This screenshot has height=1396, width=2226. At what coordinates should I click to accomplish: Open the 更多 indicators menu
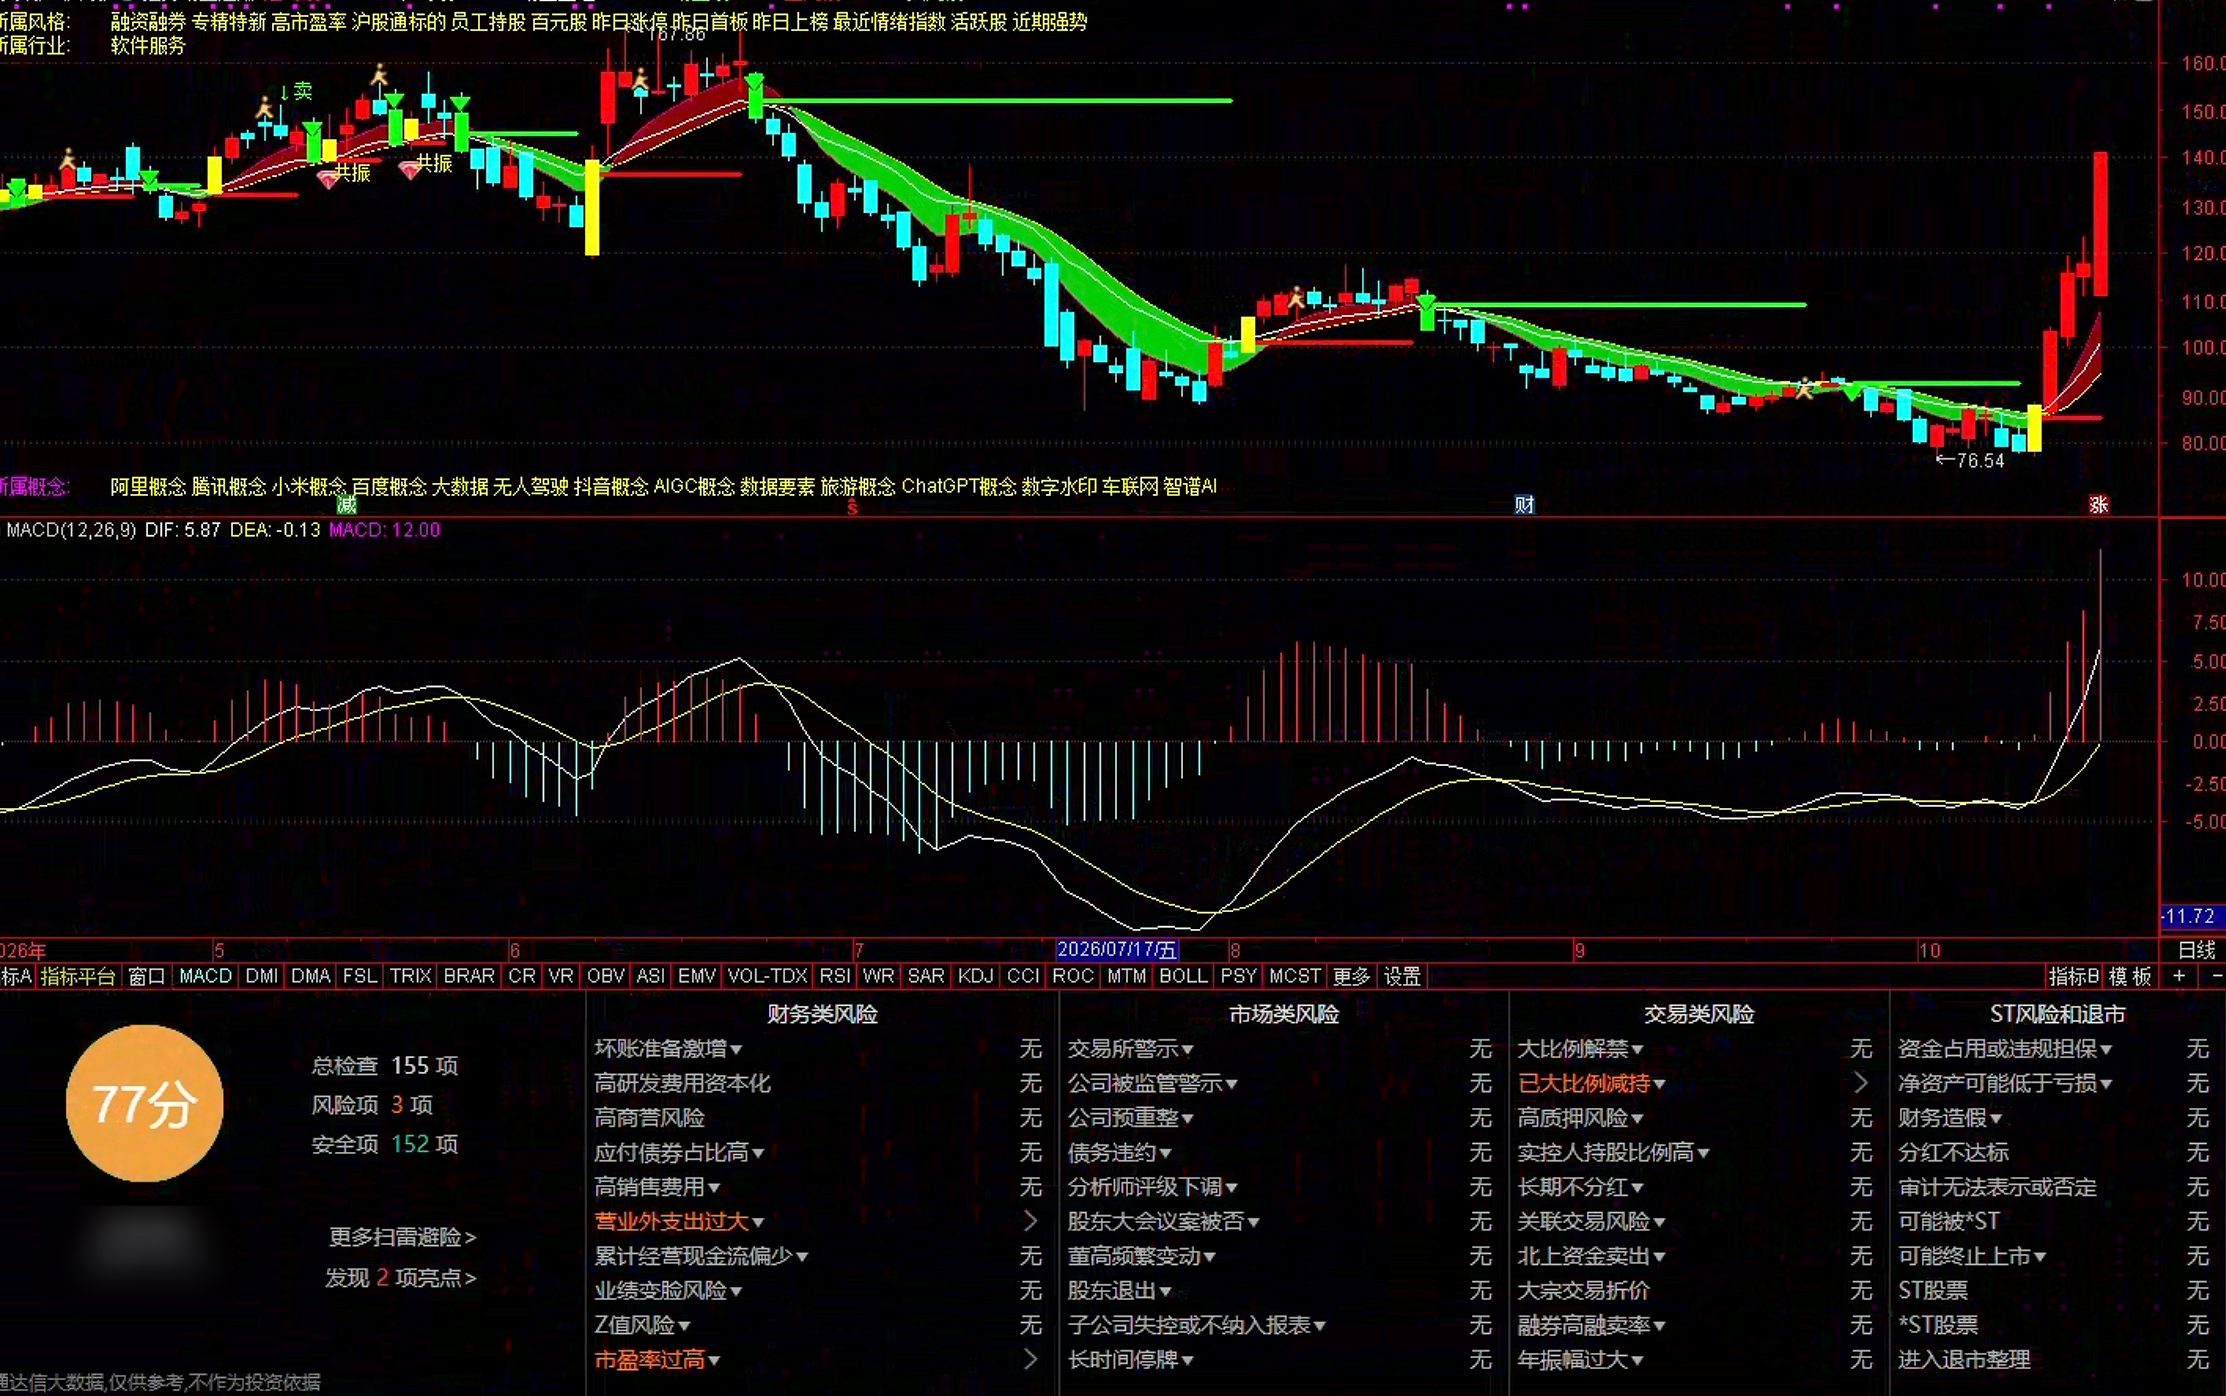click(x=1351, y=976)
